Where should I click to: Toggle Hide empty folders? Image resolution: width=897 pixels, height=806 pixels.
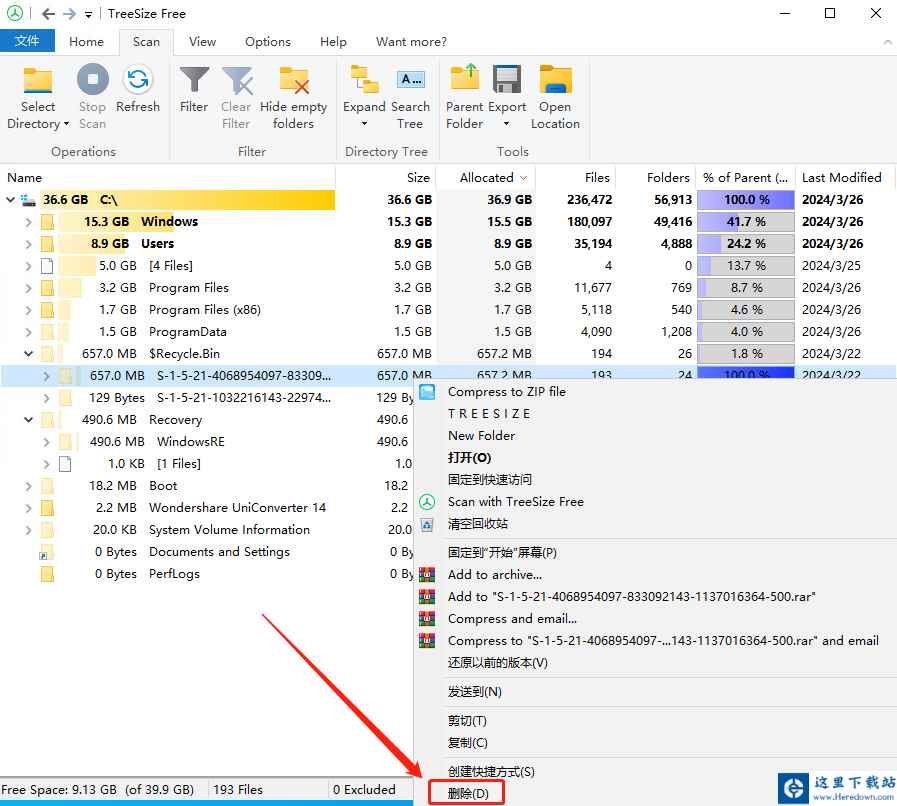pyautogui.click(x=293, y=98)
